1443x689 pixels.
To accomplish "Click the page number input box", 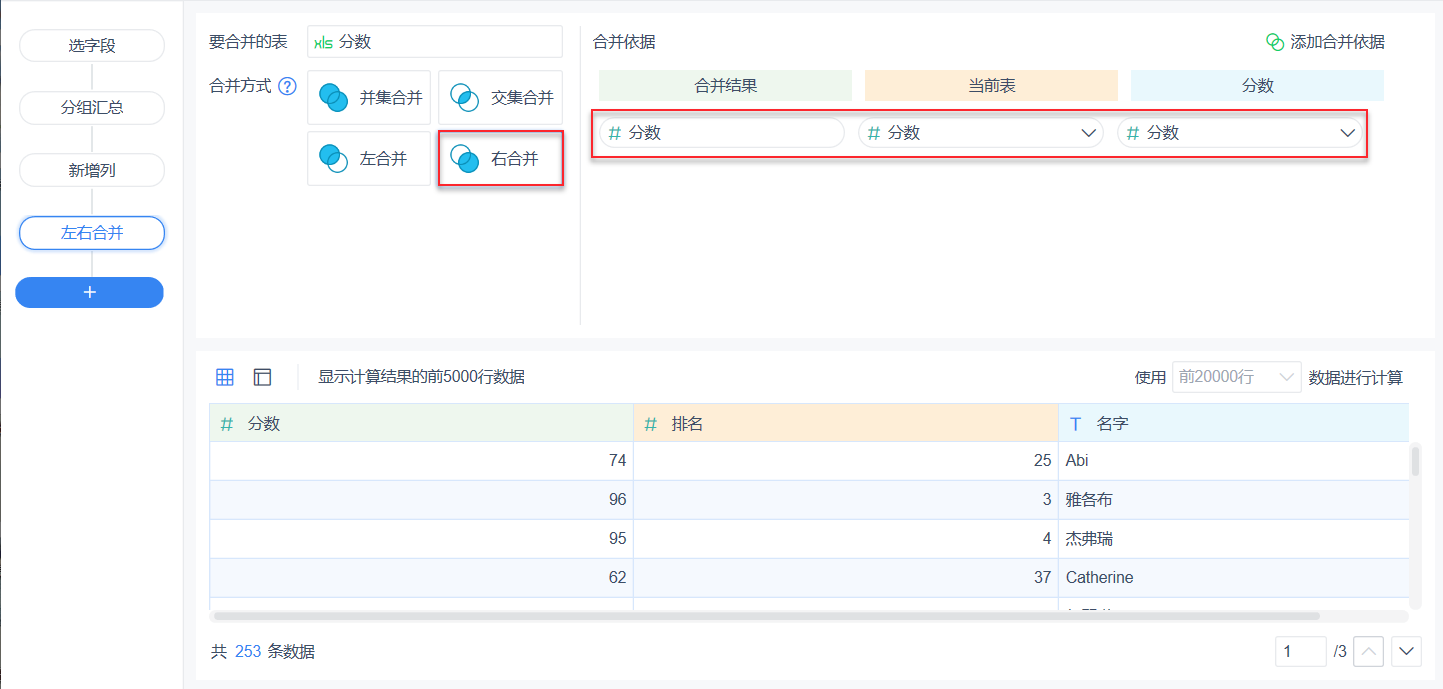I will click(1300, 652).
